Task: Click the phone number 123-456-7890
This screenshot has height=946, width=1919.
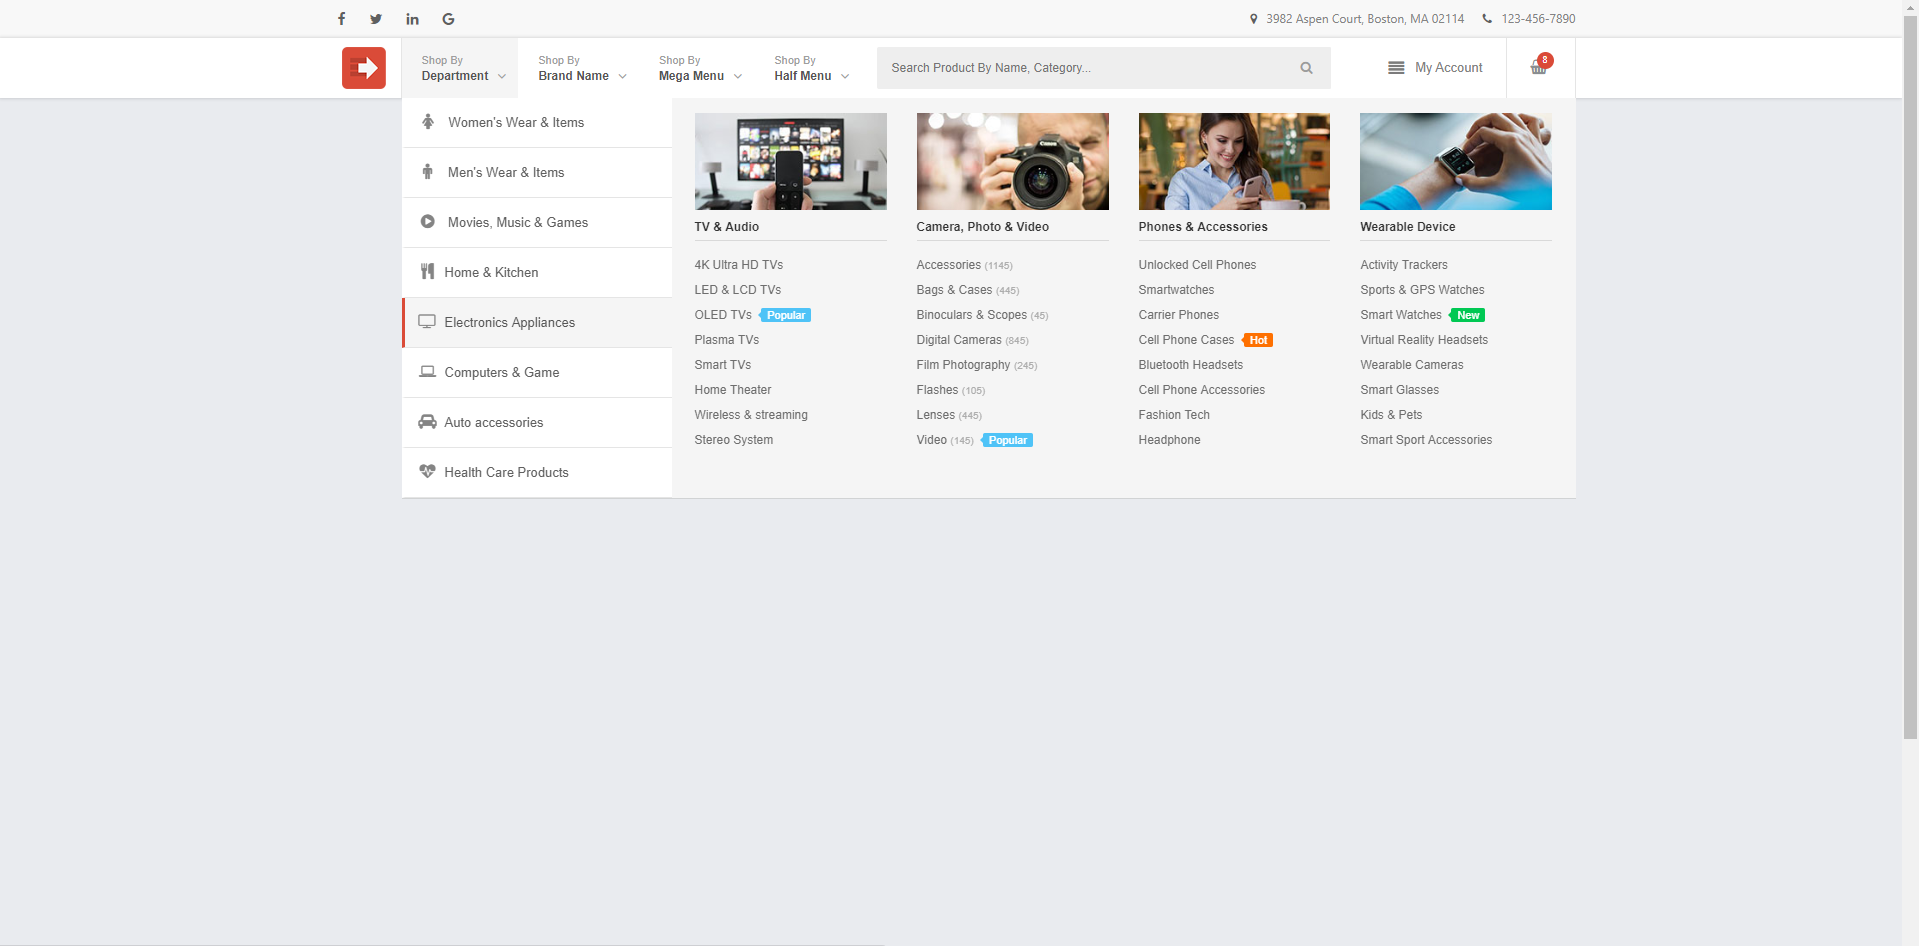Action: pos(1538,19)
